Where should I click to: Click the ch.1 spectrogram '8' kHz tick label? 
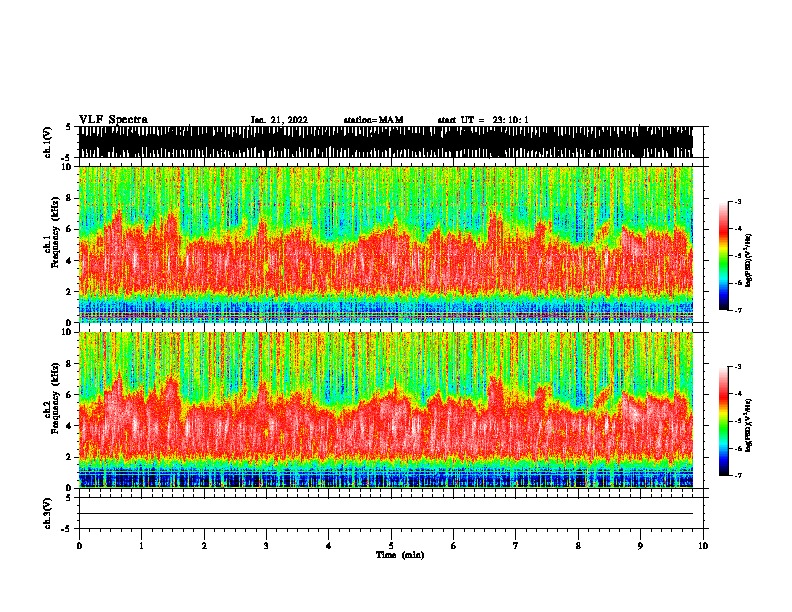(x=70, y=198)
